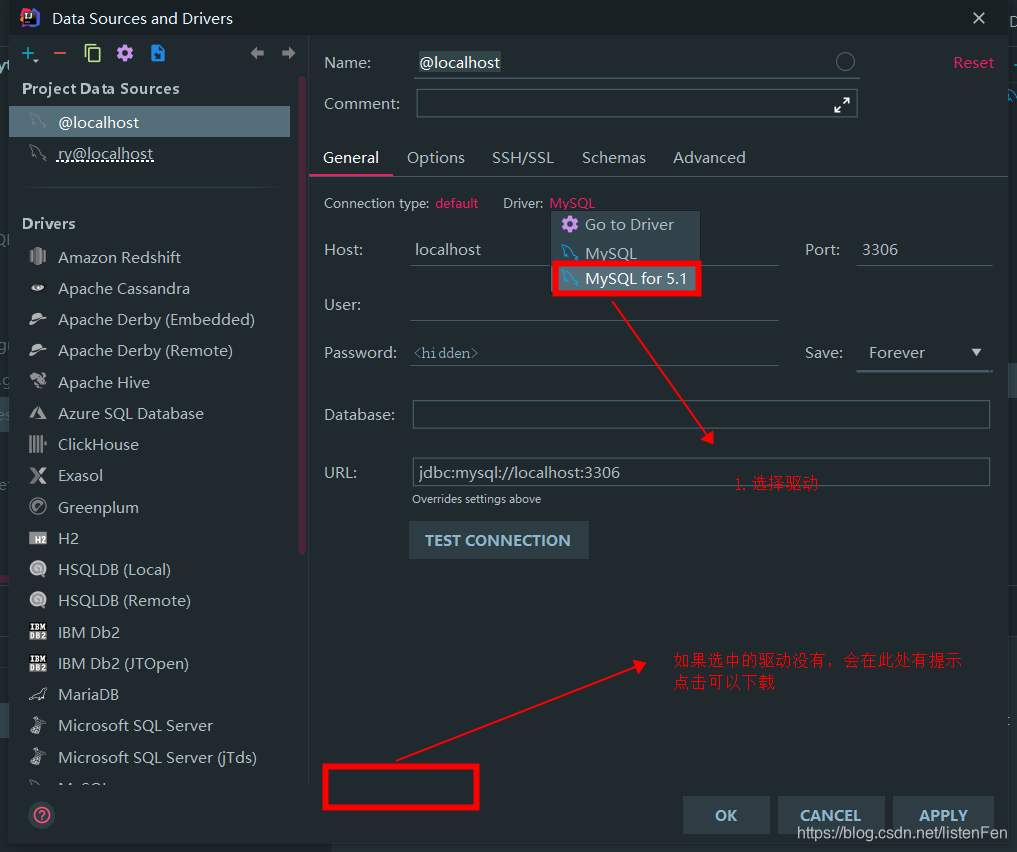Image resolution: width=1017 pixels, height=852 pixels.
Task: Select @localhost data source
Action: (149, 122)
